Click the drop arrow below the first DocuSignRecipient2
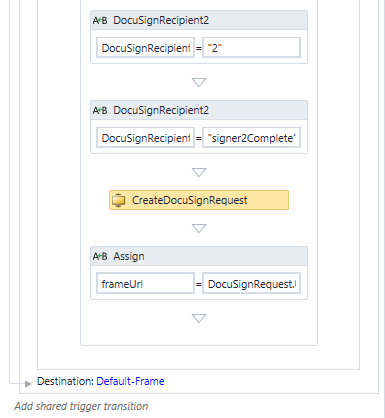 pos(199,82)
